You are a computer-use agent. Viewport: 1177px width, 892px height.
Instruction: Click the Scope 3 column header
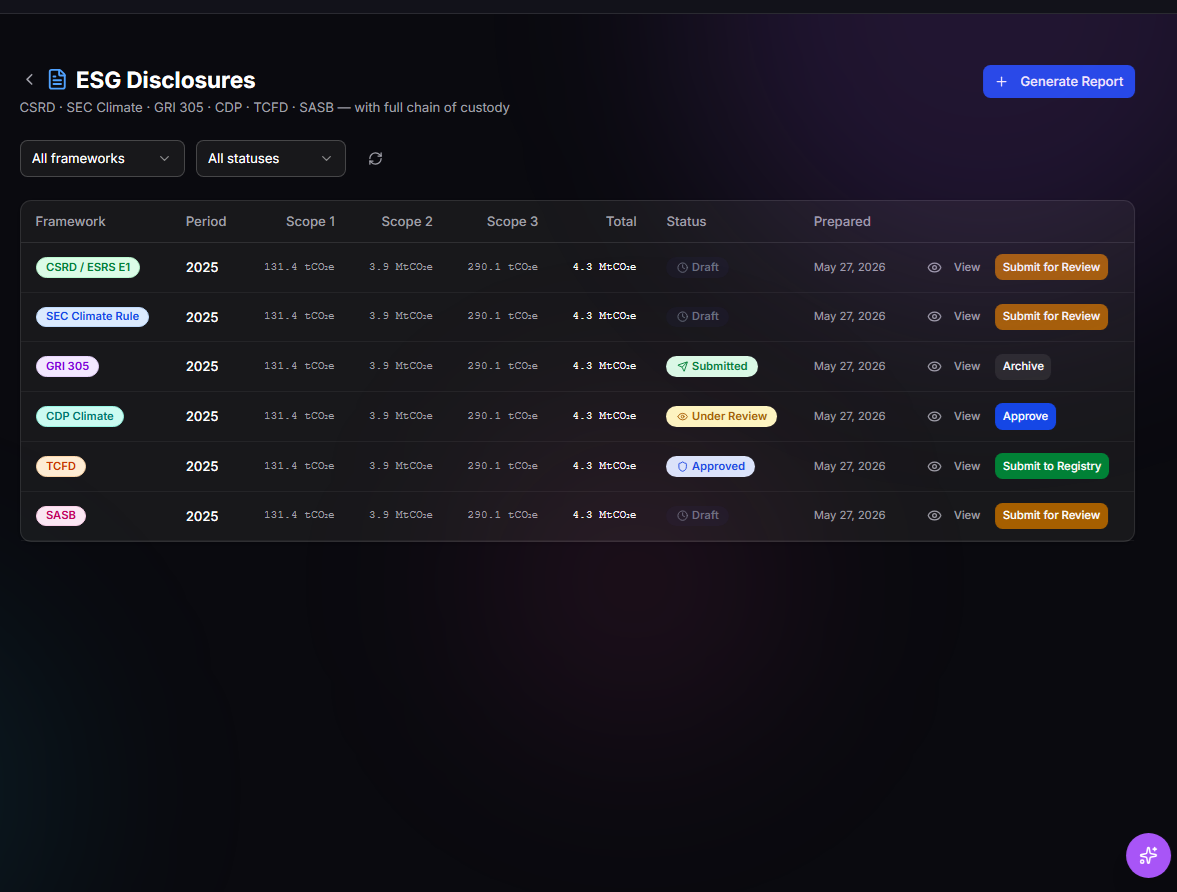(512, 221)
